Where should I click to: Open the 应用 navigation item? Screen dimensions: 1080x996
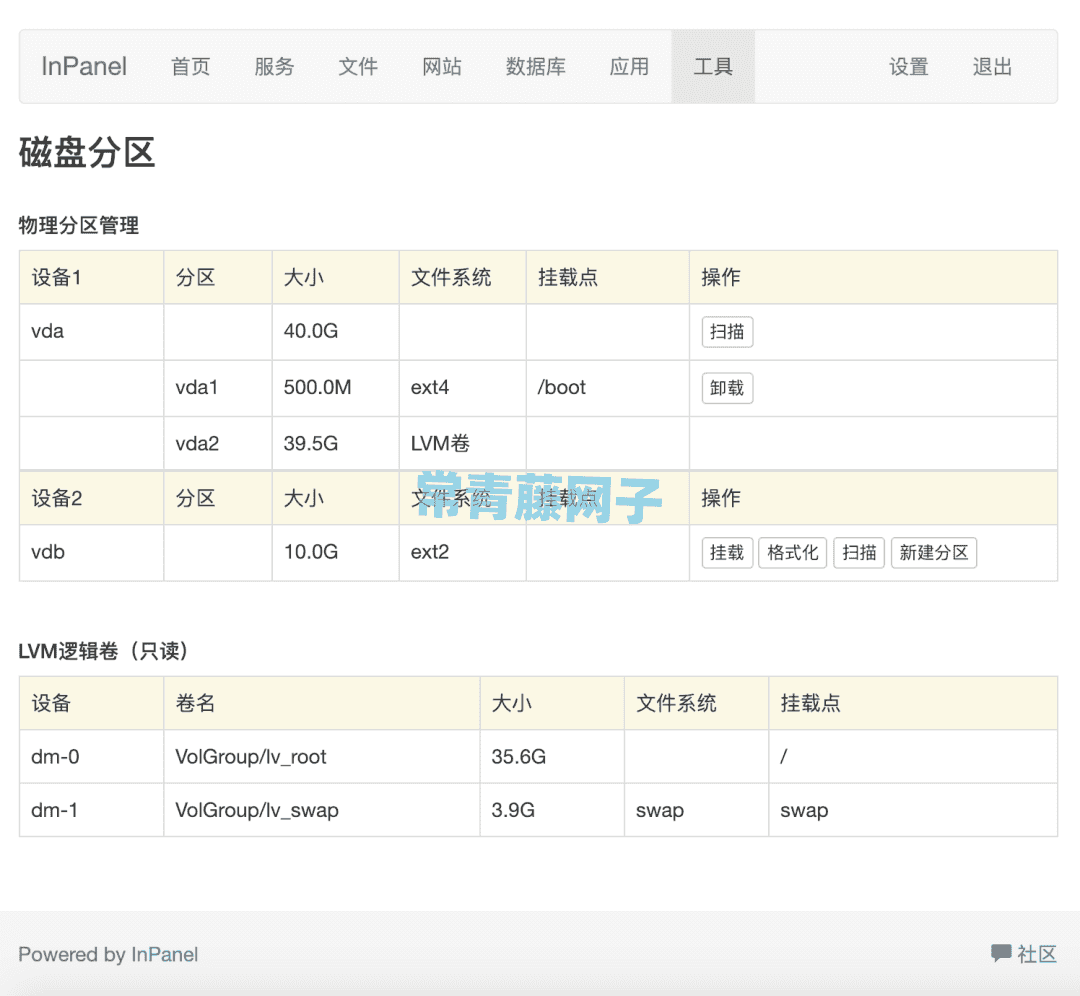pos(629,67)
